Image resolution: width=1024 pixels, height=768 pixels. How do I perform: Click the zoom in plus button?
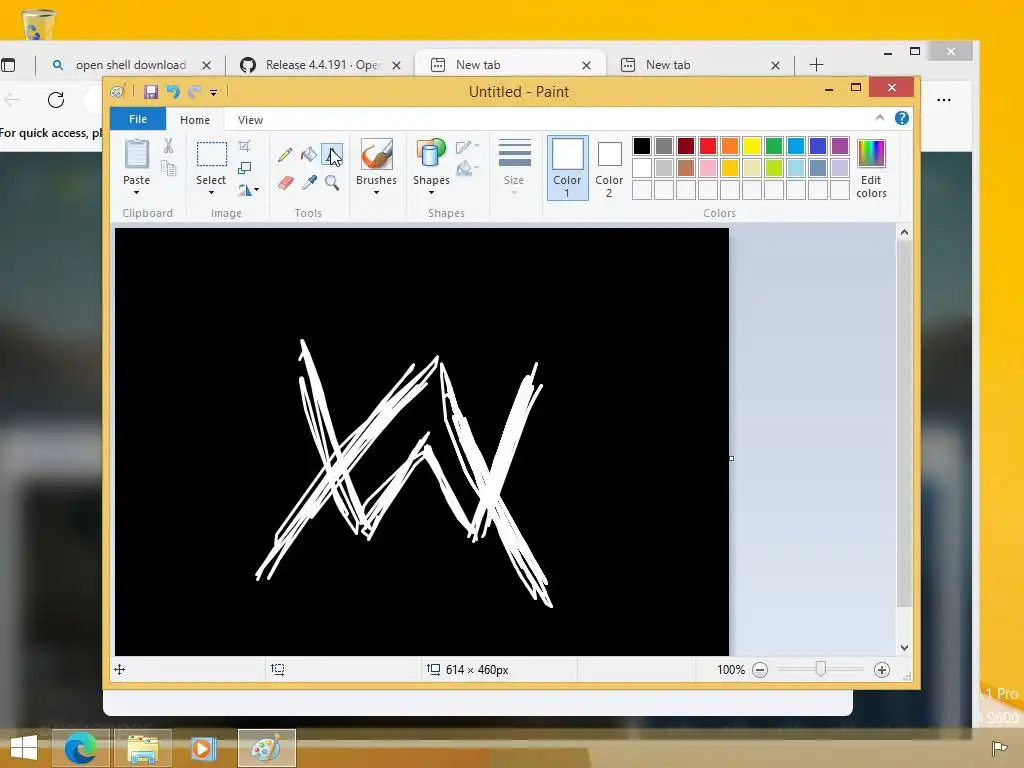[x=882, y=670]
